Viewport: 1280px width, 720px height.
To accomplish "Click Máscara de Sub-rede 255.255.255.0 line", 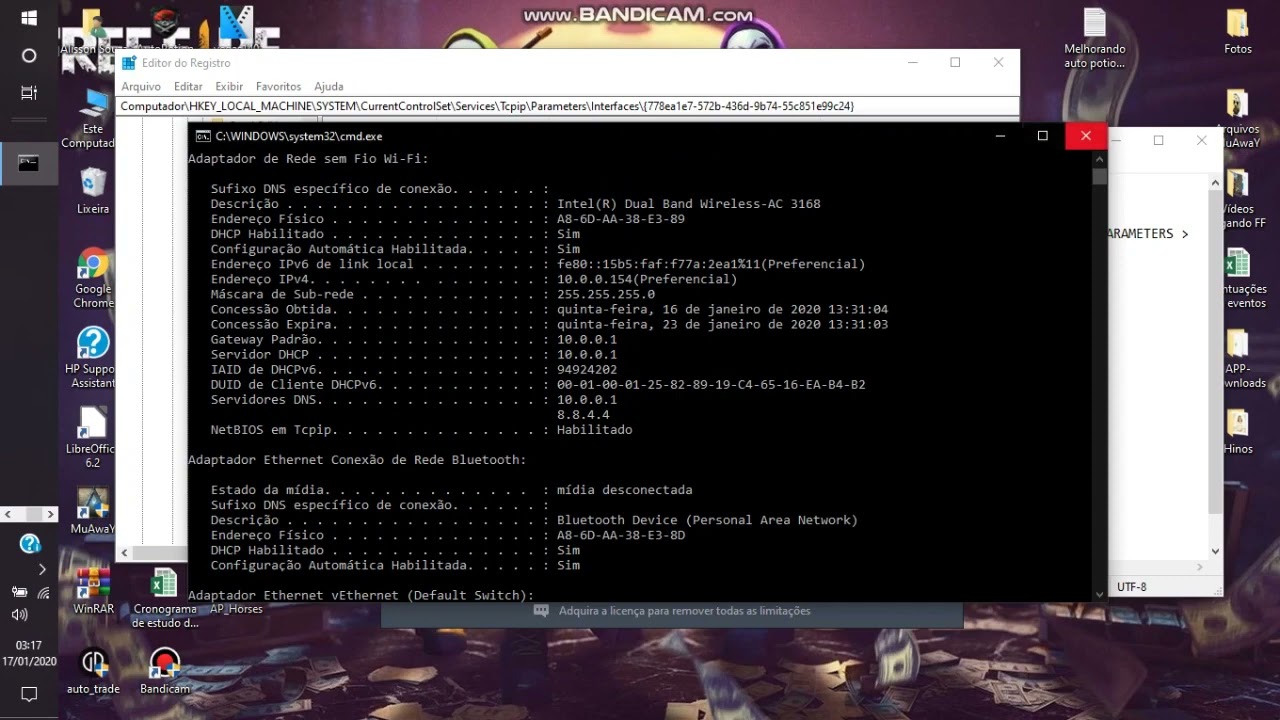I will click(x=432, y=294).
